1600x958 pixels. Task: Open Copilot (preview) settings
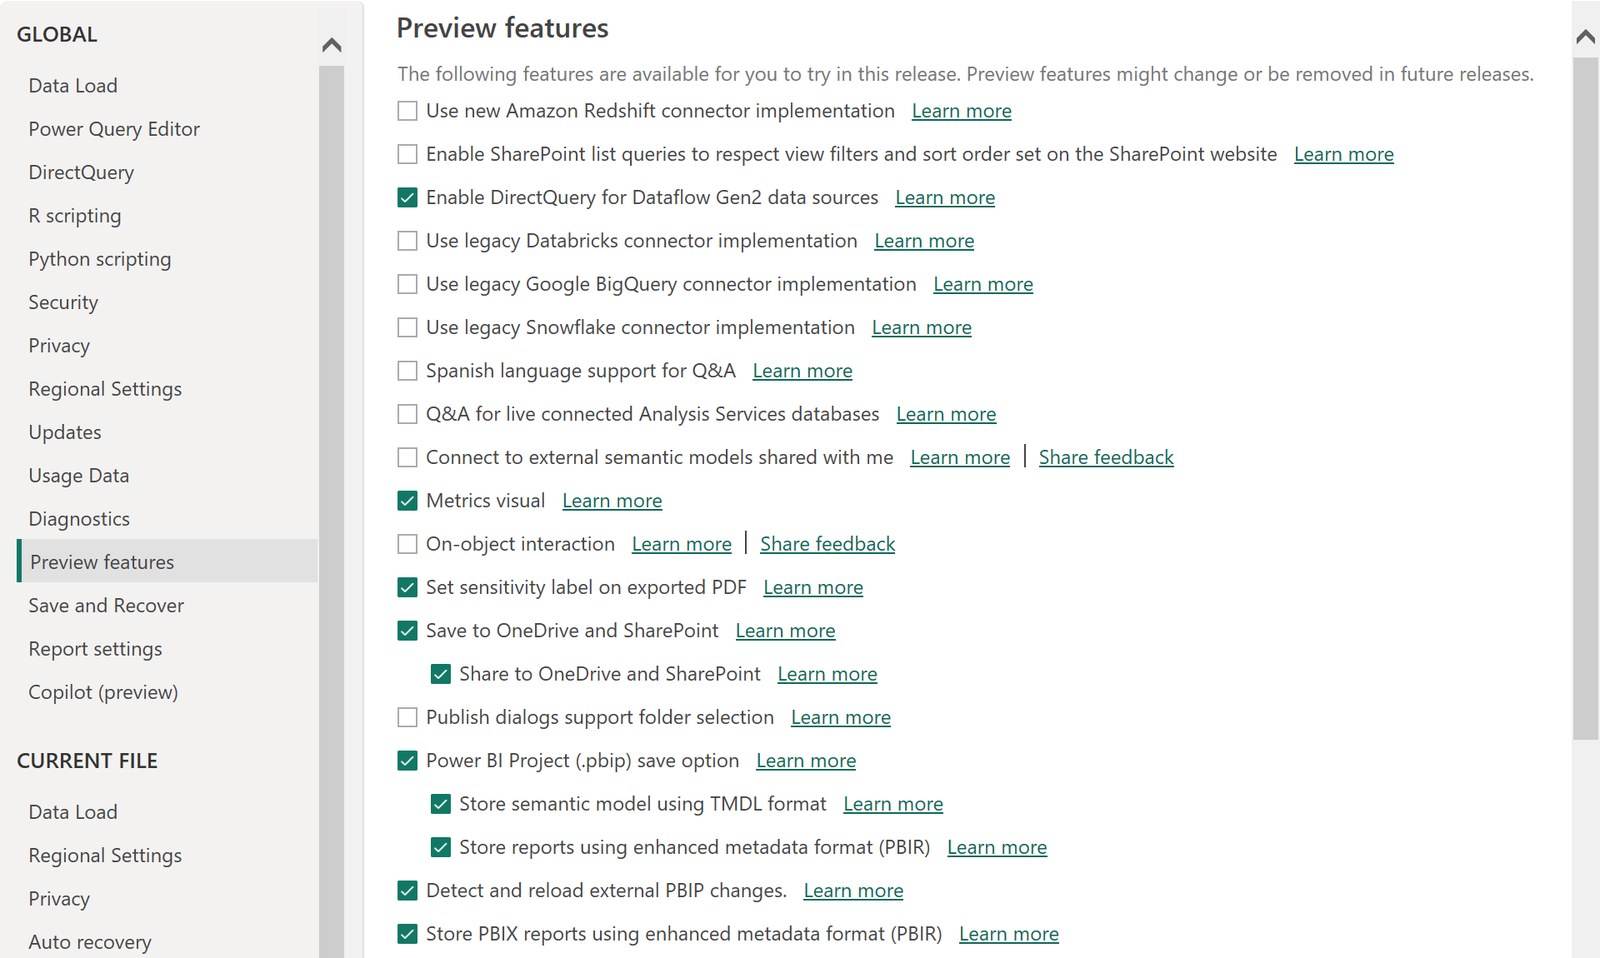click(x=103, y=692)
